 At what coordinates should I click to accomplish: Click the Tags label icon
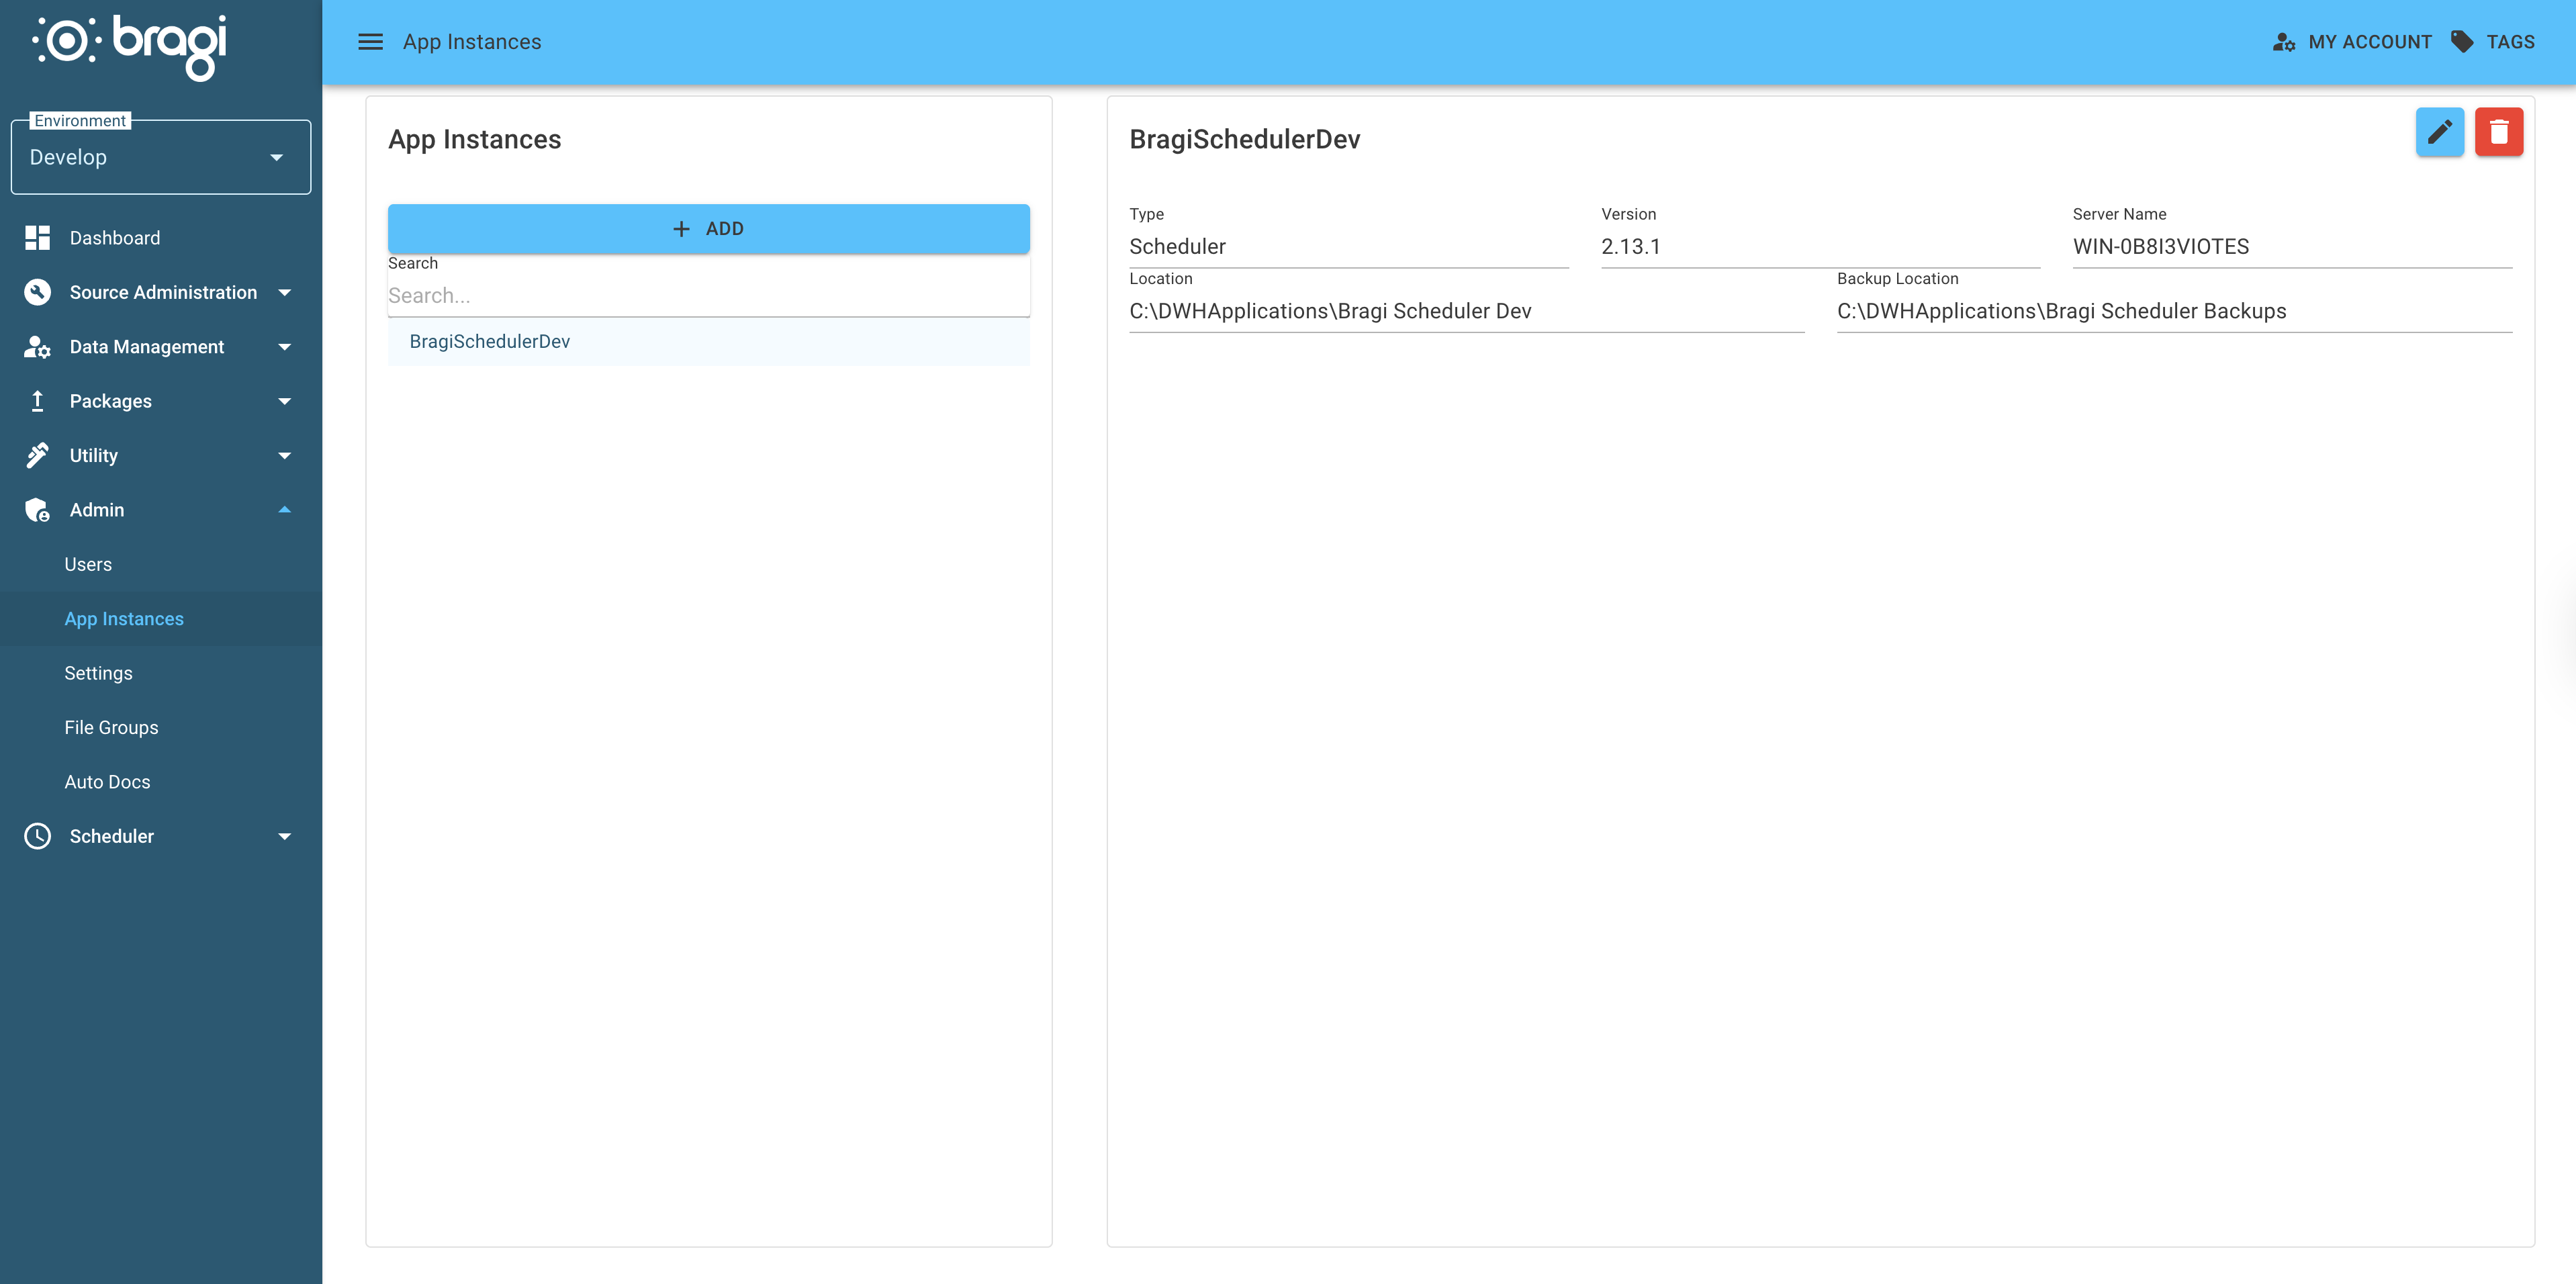point(2461,42)
